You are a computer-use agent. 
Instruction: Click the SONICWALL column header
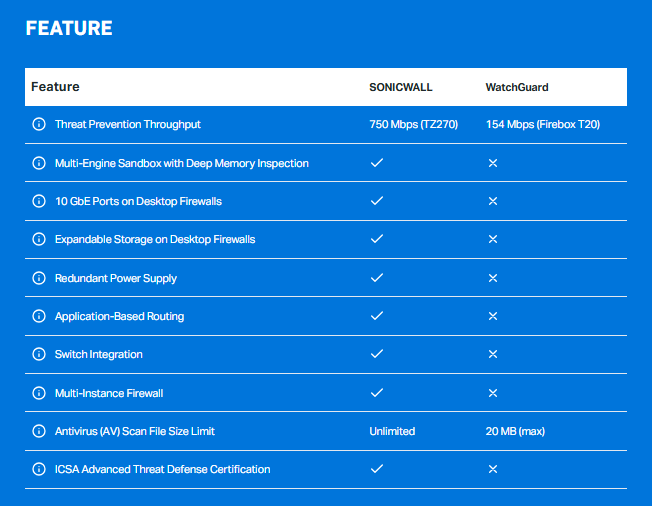401,87
